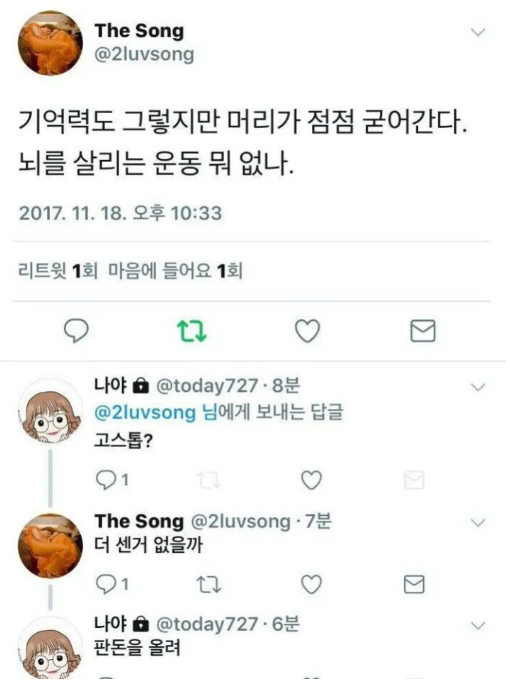Reply to 더 센거 없을까 comment
This screenshot has width=510, height=691.
click(x=106, y=585)
